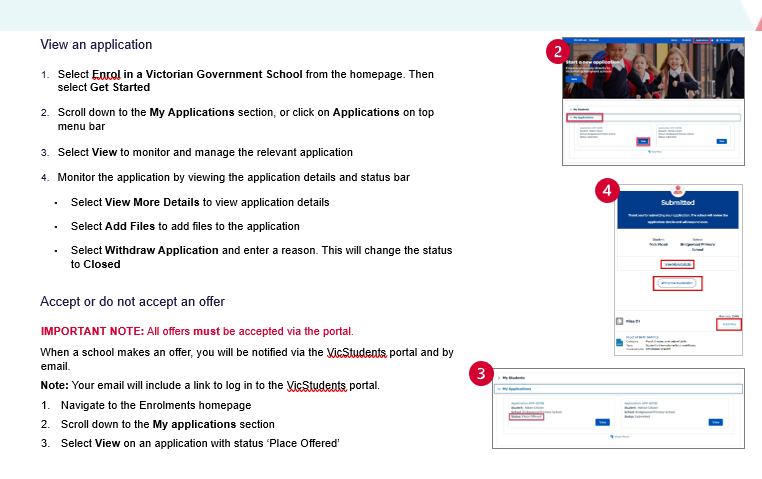
Task: Open the Proof of Birth sample file link
Action: click(642, 337)
